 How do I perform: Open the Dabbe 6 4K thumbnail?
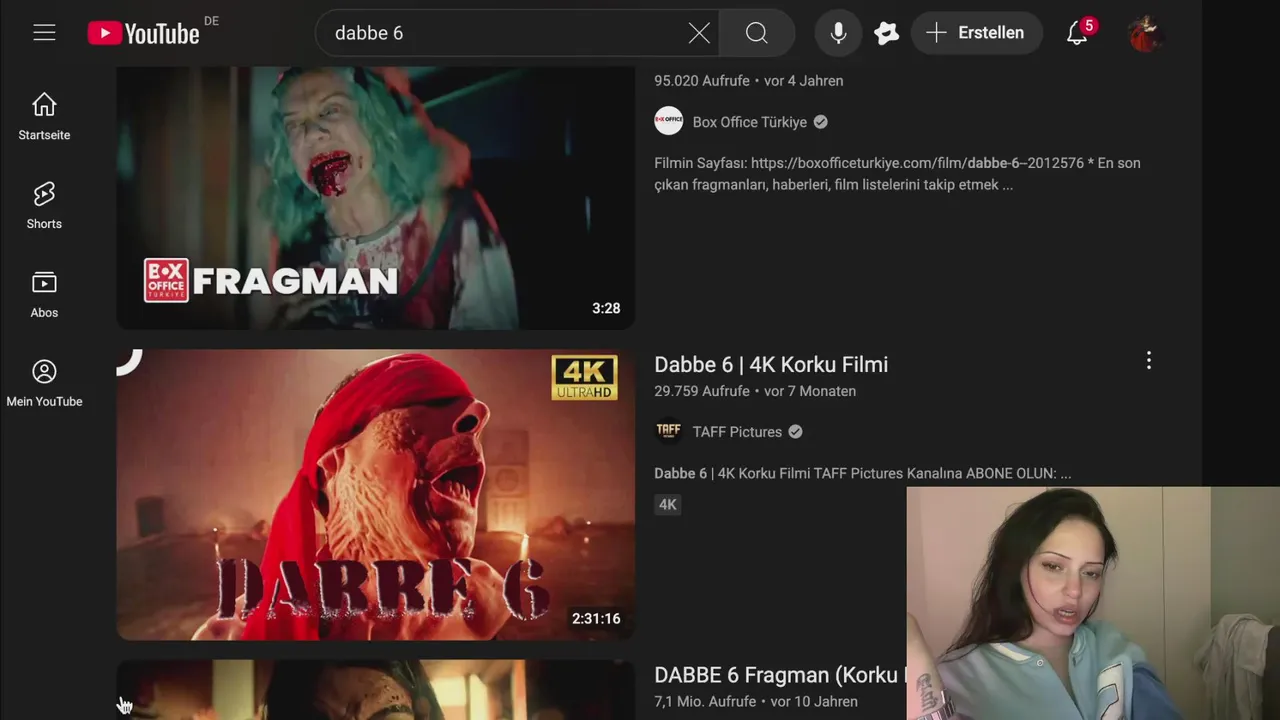coord(376,494)
